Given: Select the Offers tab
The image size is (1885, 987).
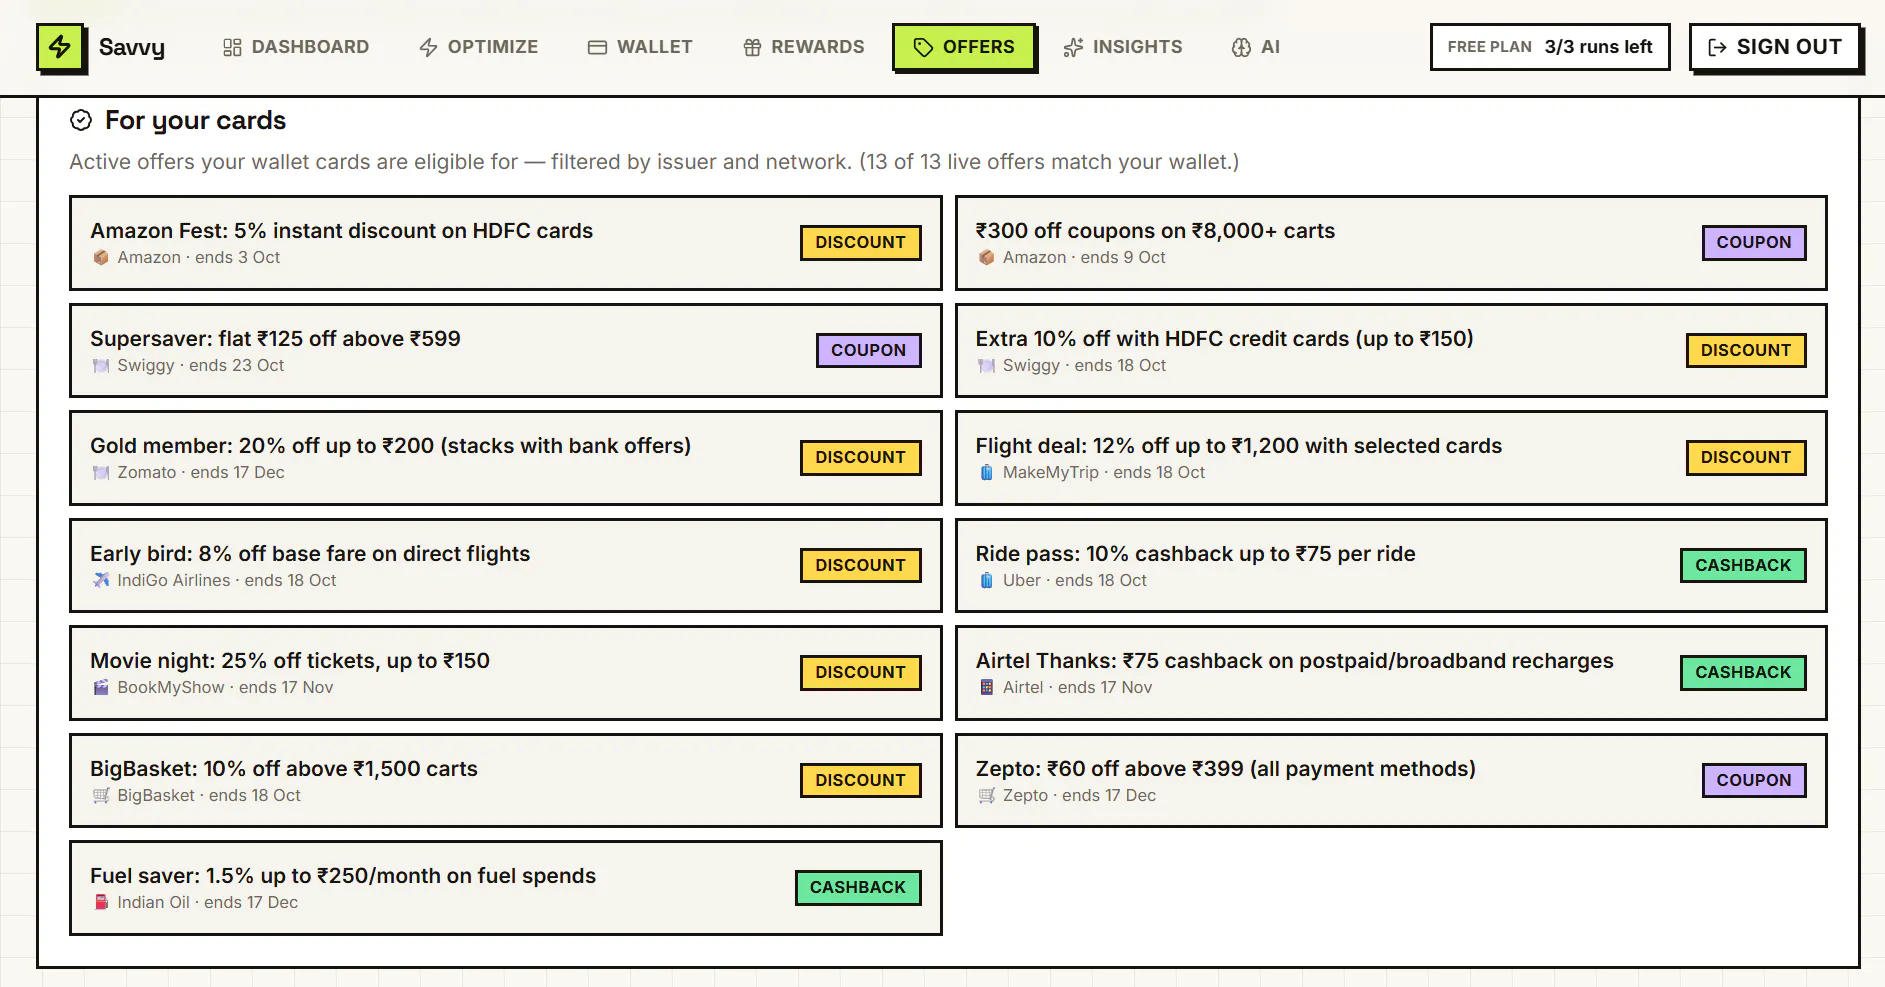Looking at the screenshot, I should click(x=964, y=47).
